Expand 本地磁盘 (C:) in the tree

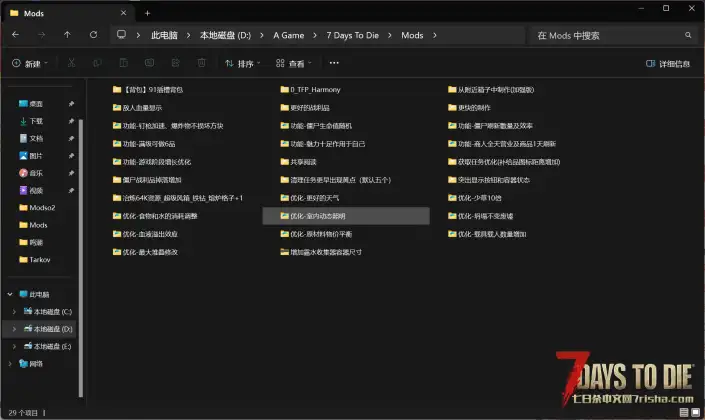point(14,312)
